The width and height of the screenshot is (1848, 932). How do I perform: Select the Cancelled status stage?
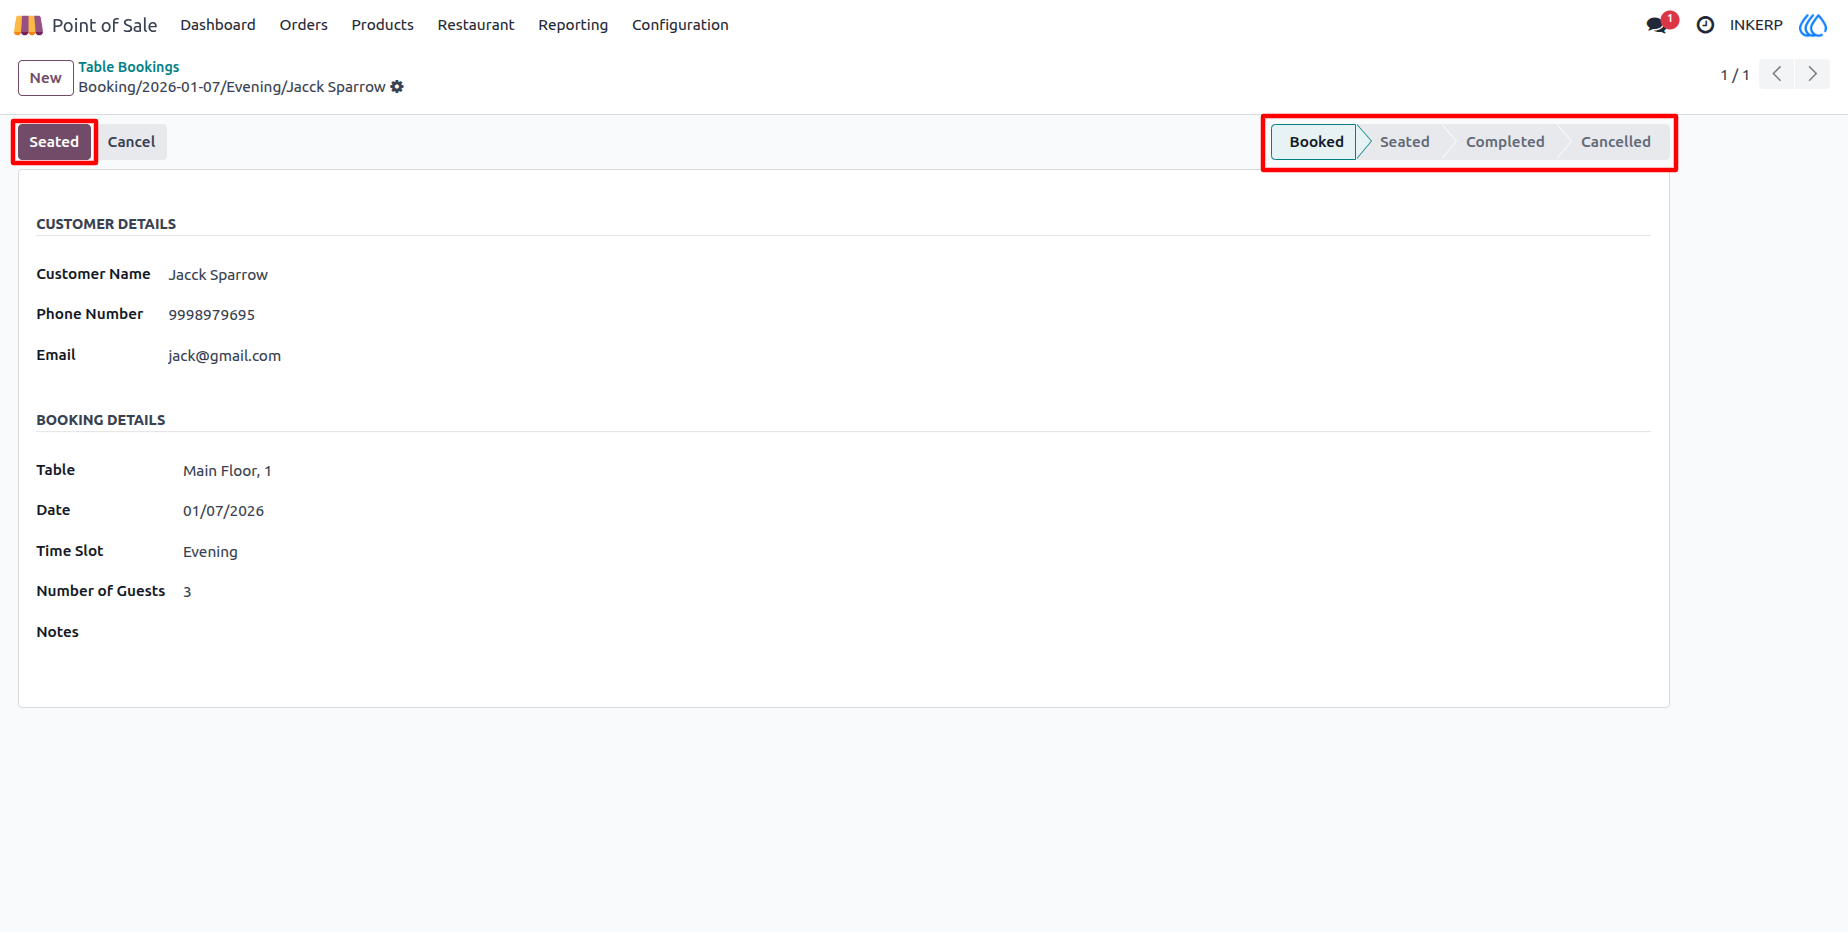click(1615, 142)
